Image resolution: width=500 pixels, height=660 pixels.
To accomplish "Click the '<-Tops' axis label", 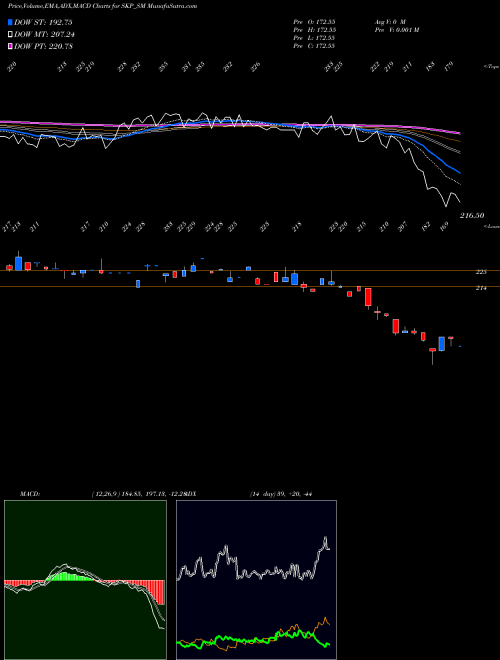I will (492, 67).
